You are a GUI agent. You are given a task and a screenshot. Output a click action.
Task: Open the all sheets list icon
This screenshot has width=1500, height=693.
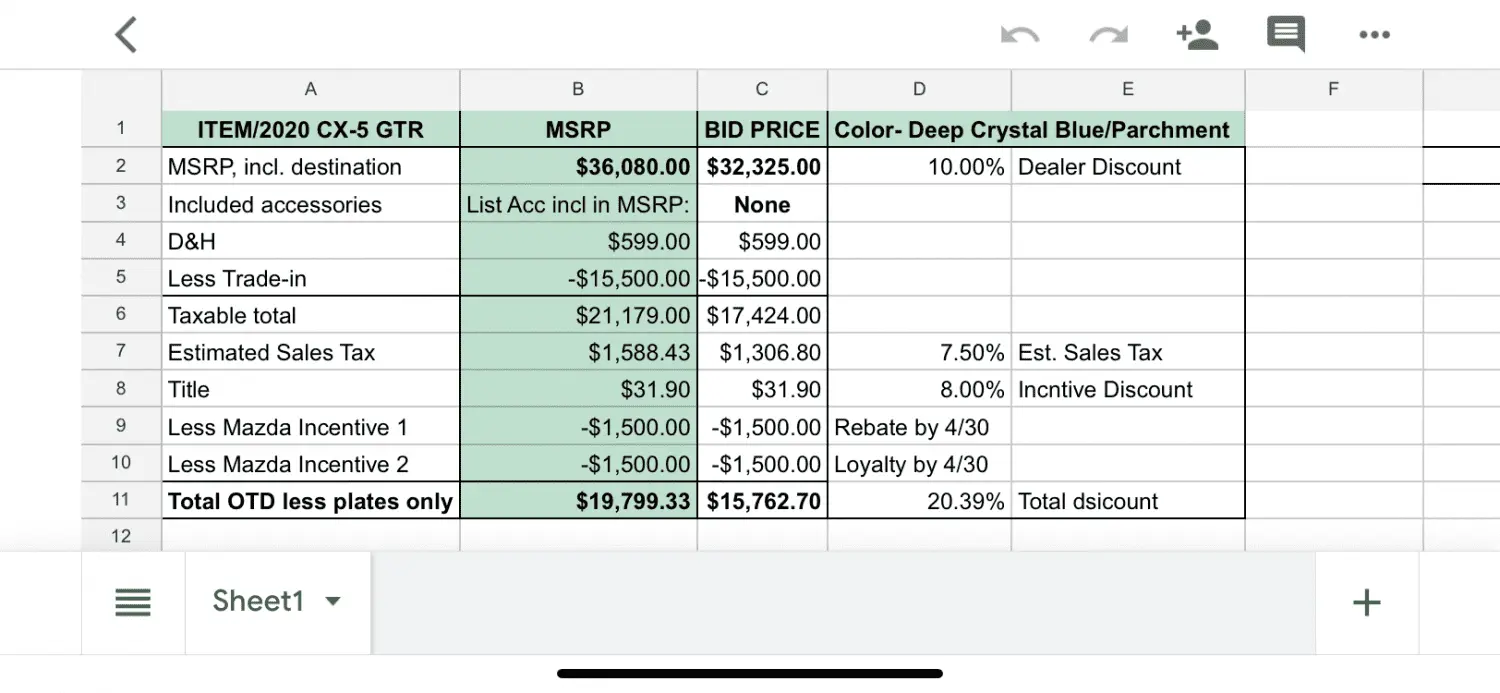133,602
